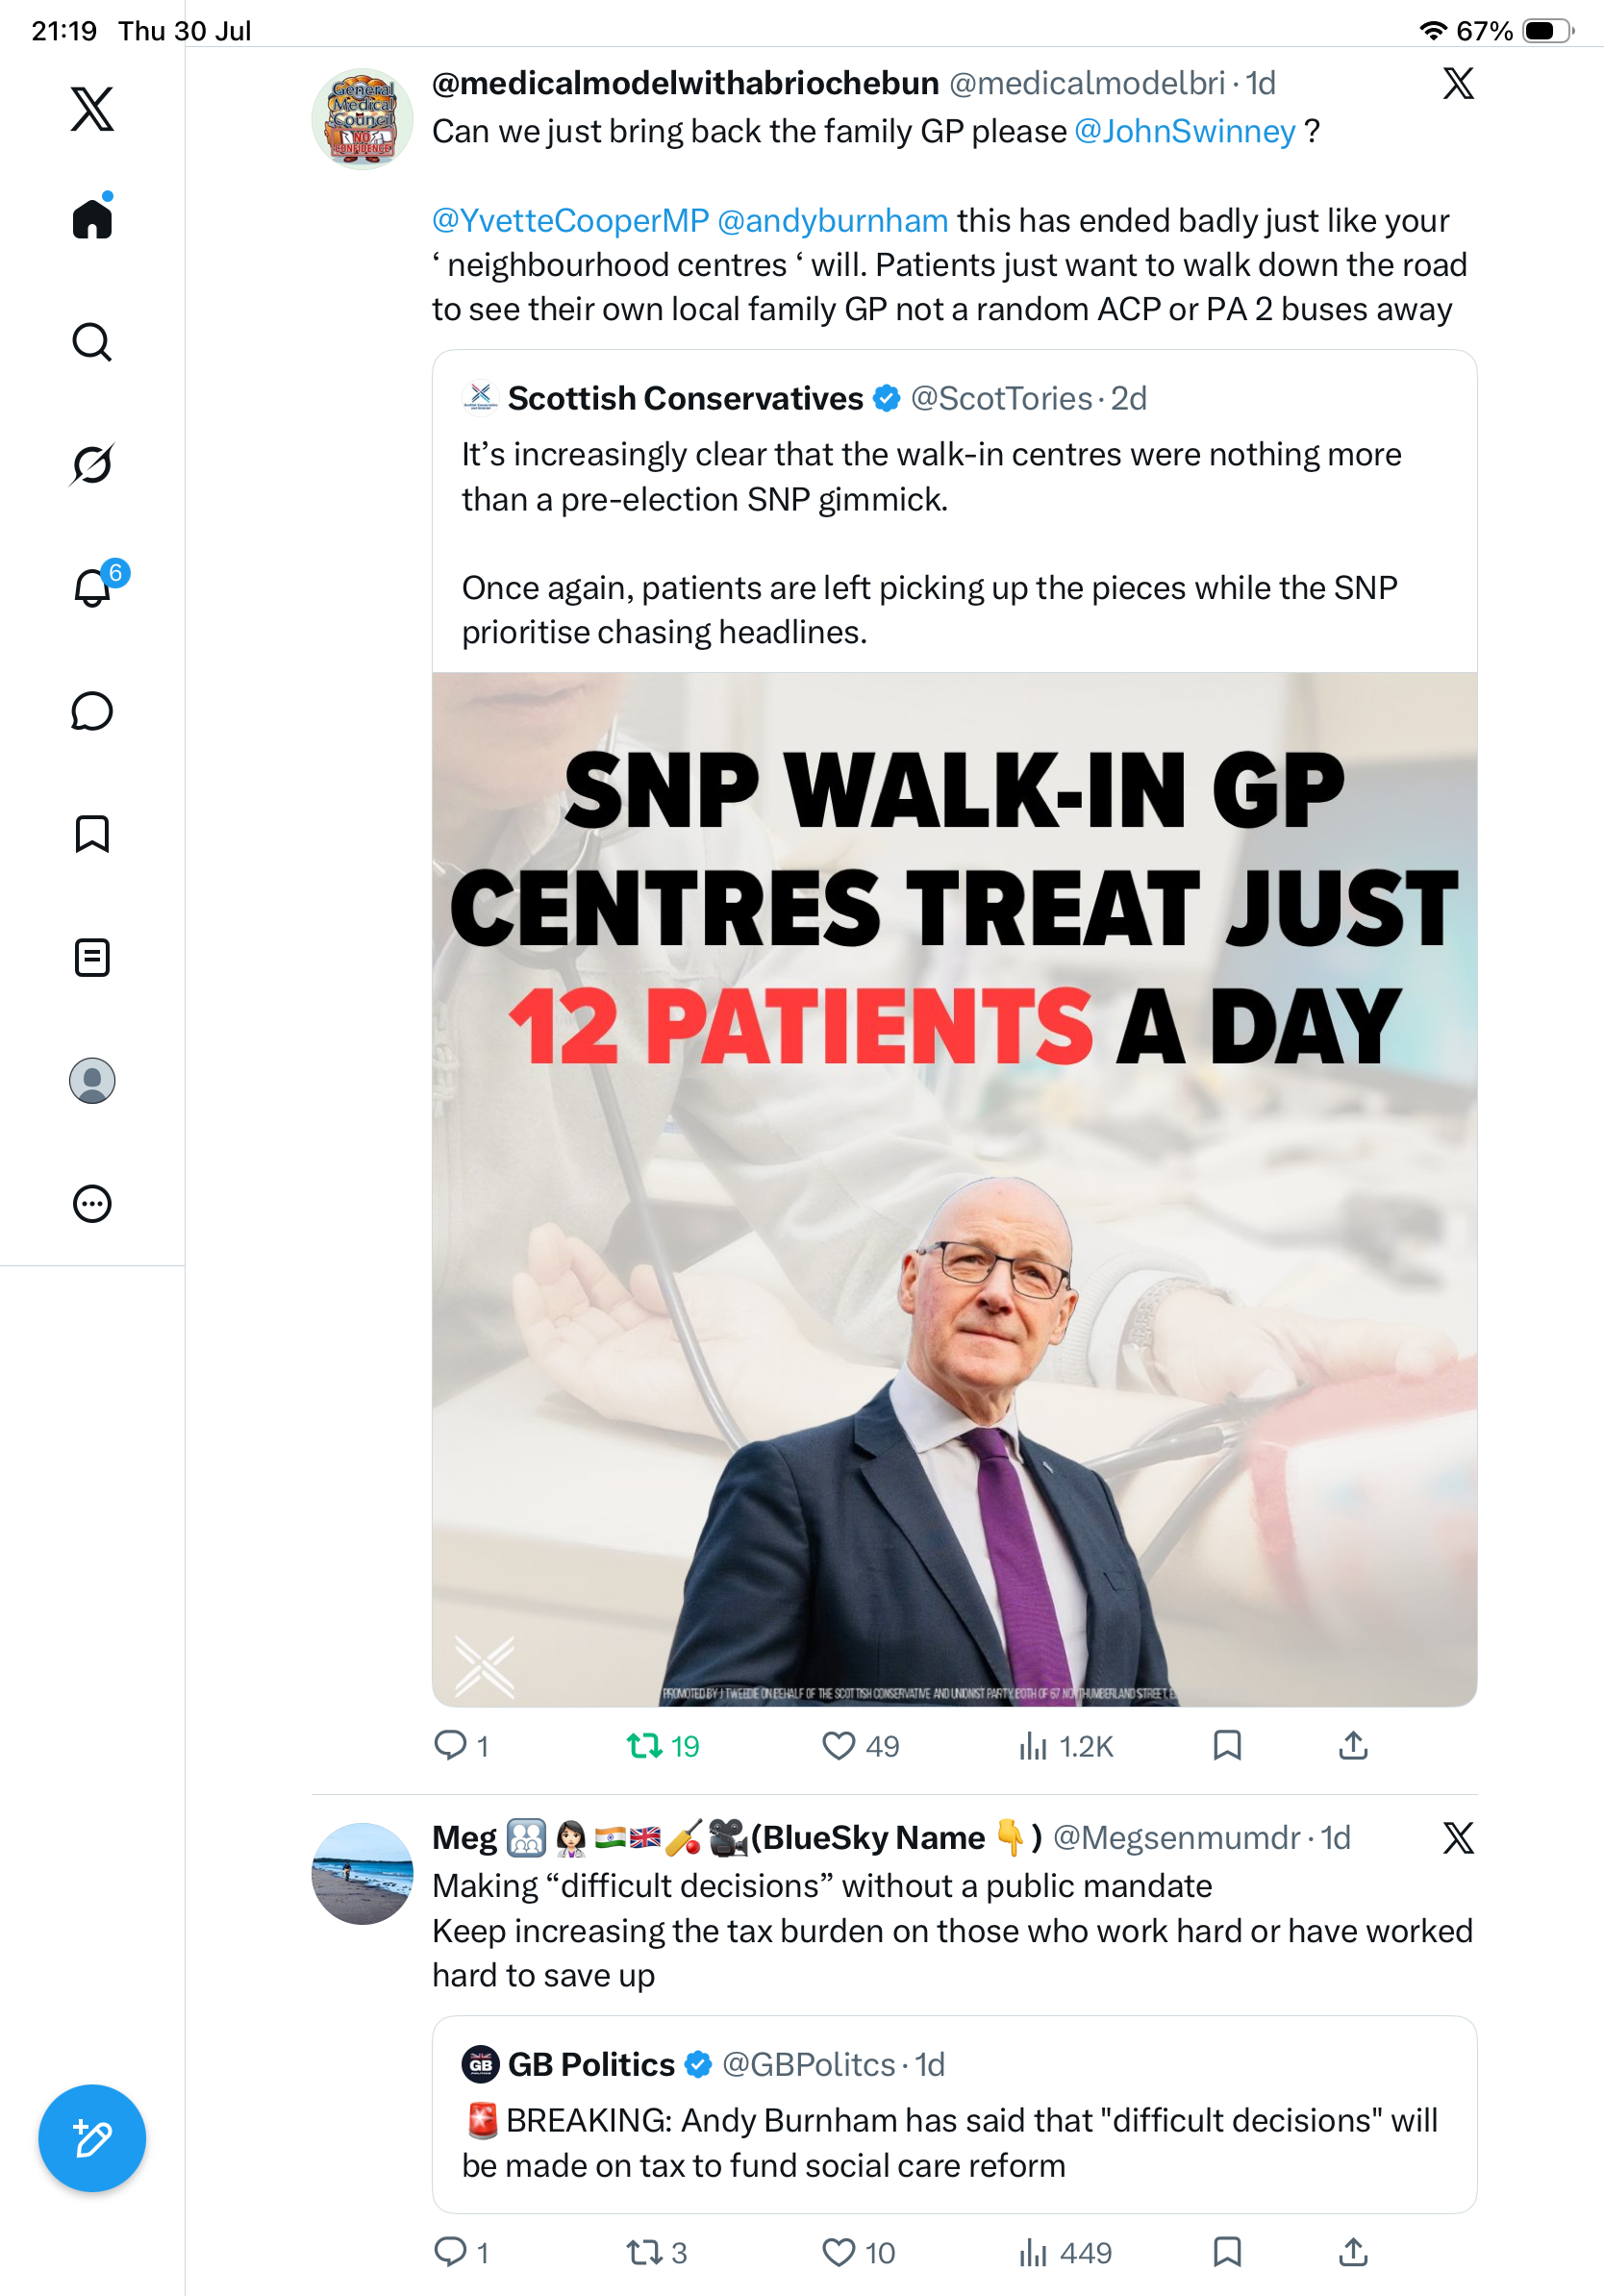Open Messages from the sidebar
Image resolution: width=1604 pixels, height=2296 pixels.
tap(92, 711)
